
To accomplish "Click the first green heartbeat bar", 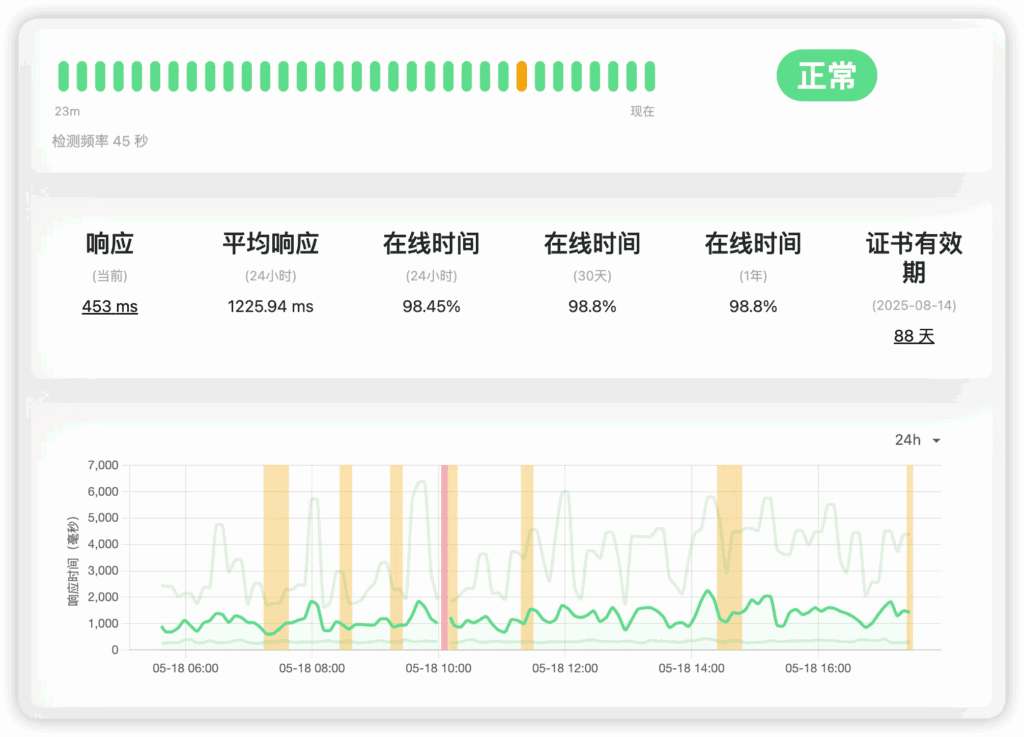I will point(63,76).
